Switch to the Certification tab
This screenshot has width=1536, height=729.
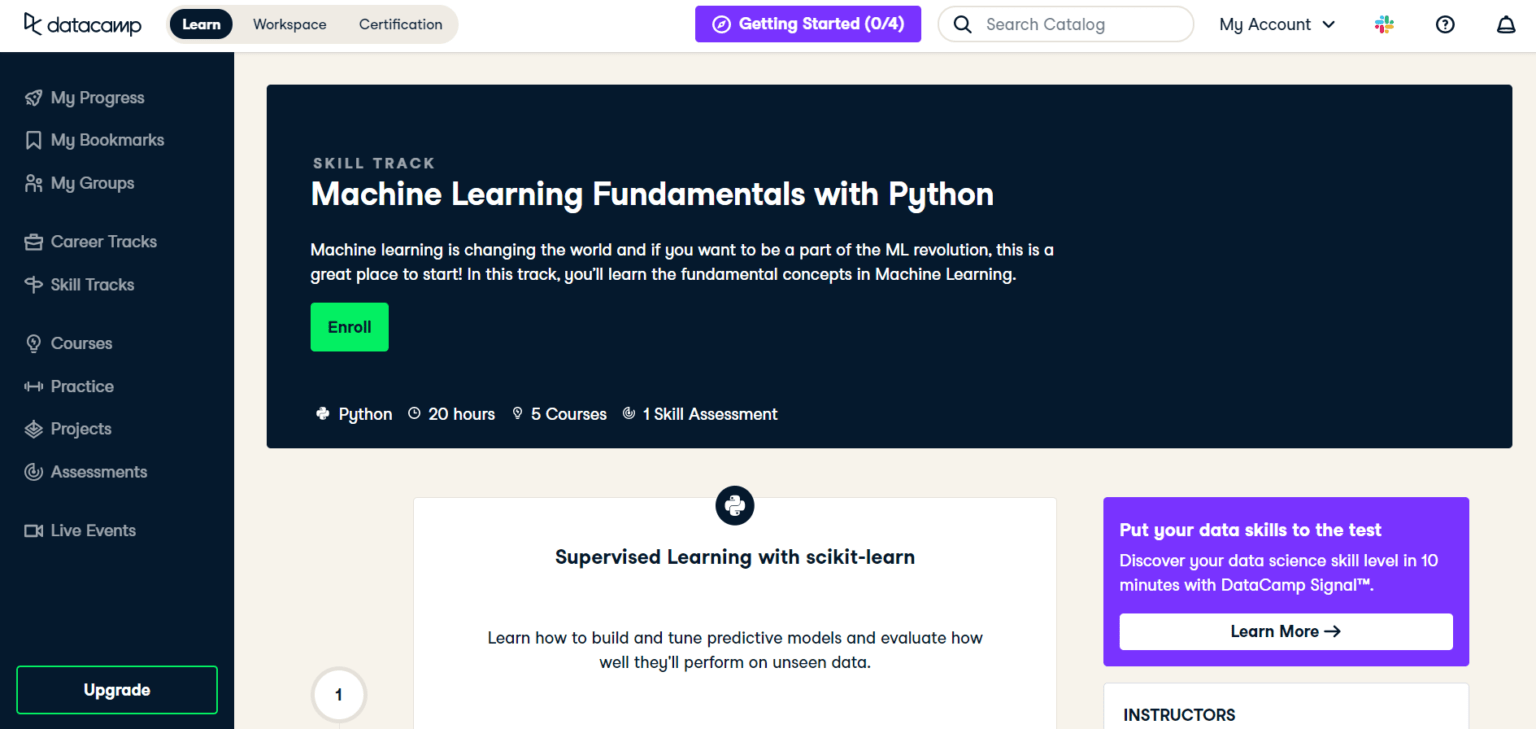click(400, 24)
